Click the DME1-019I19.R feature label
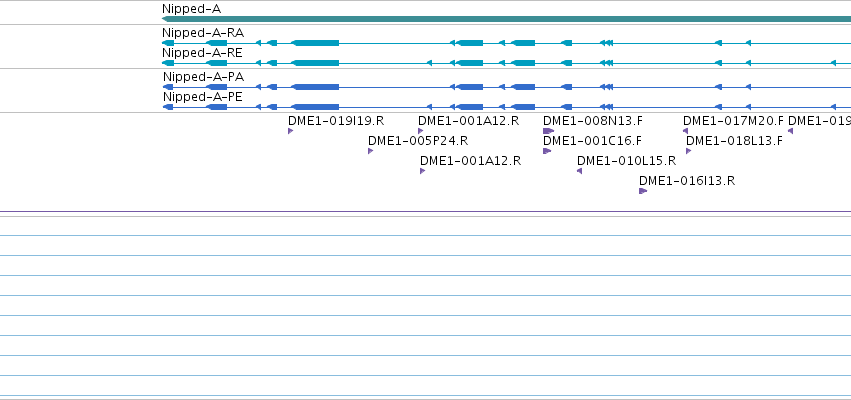851x400 pixels. pos(336,120)
